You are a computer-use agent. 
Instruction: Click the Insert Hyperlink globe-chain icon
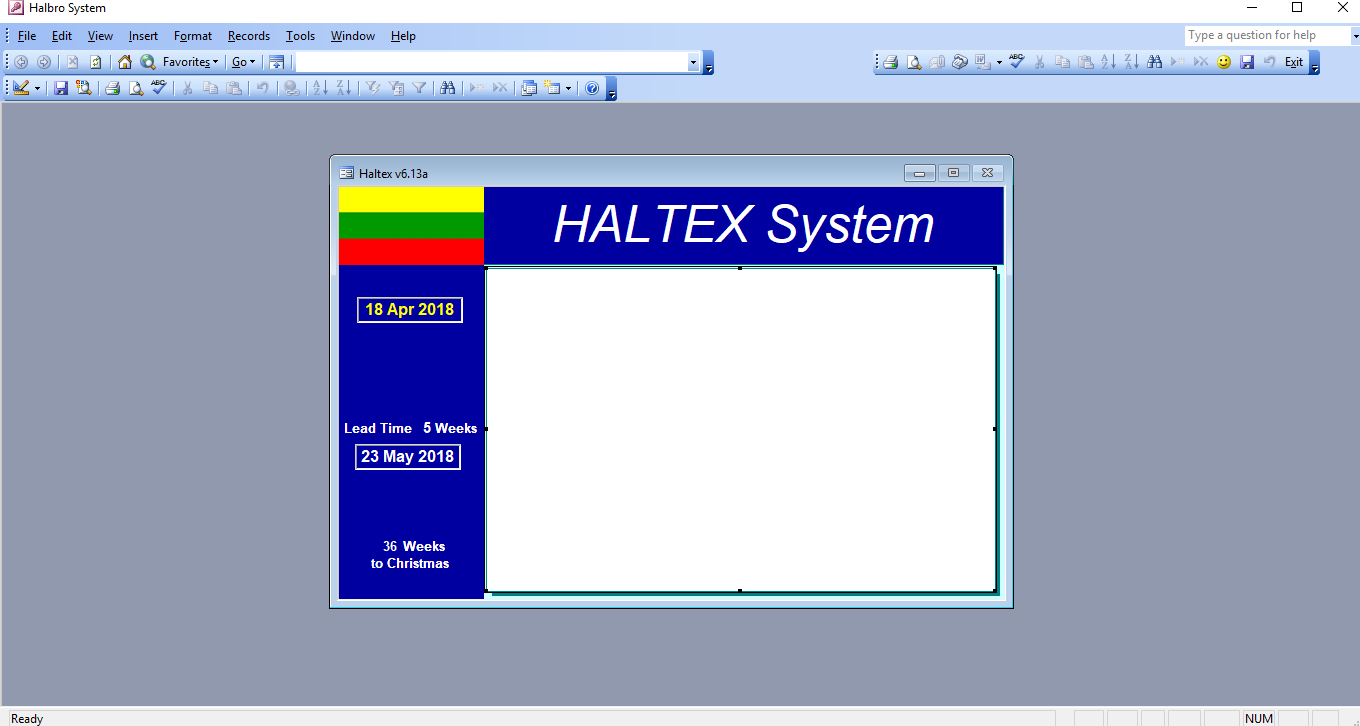(x=291, y=88)
